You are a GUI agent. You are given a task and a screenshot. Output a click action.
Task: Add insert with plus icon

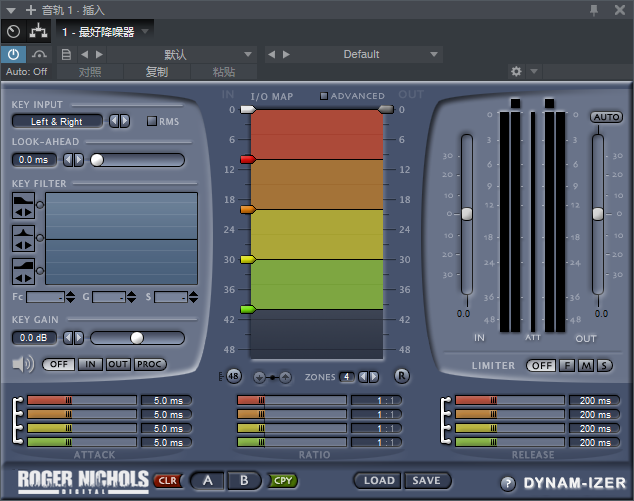pyautogui.click(x=31, y=10)
